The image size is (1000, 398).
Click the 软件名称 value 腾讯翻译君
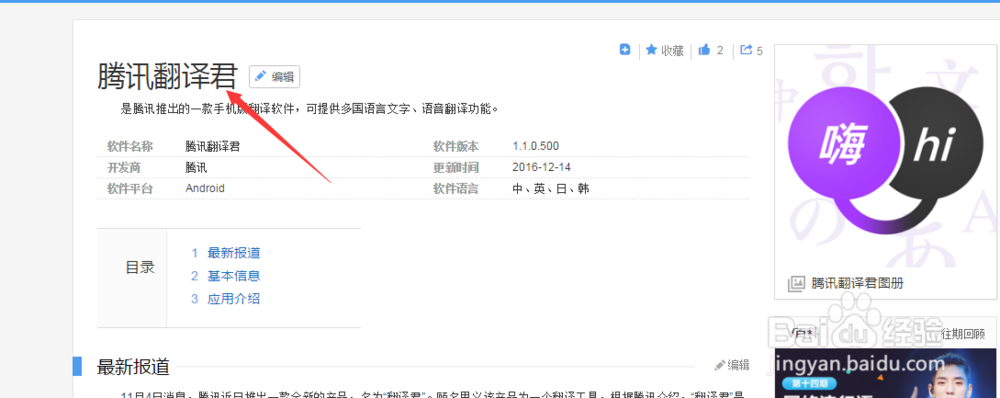212,146
